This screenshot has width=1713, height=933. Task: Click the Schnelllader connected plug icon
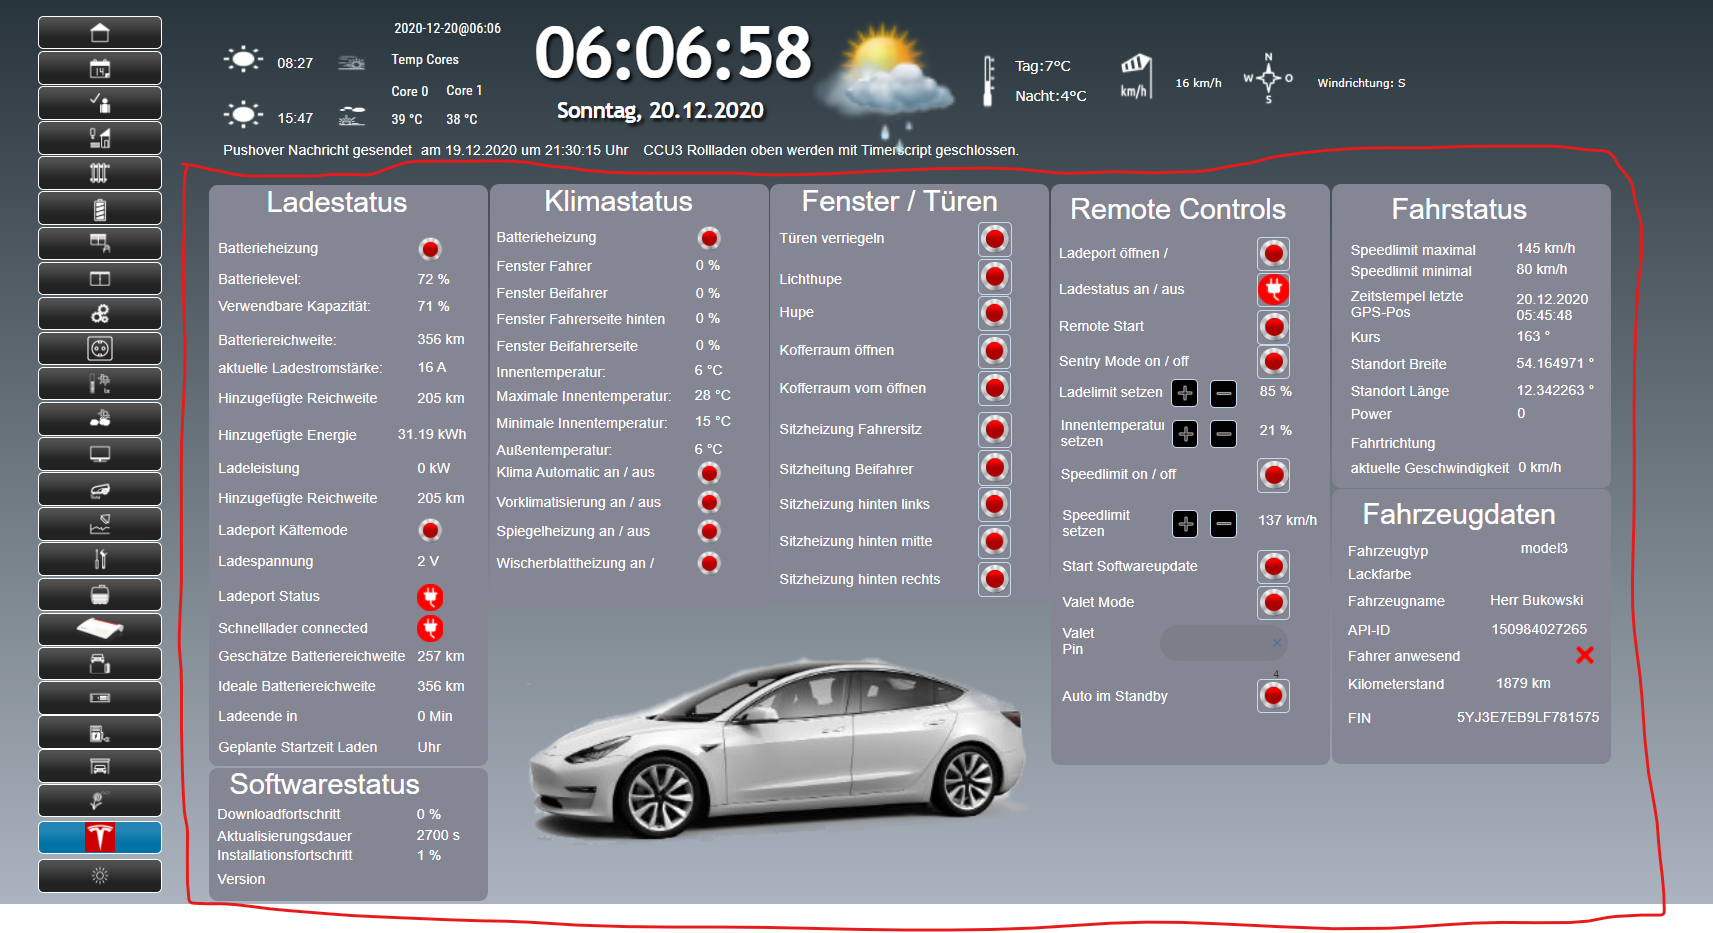click(x=430, y=628)
